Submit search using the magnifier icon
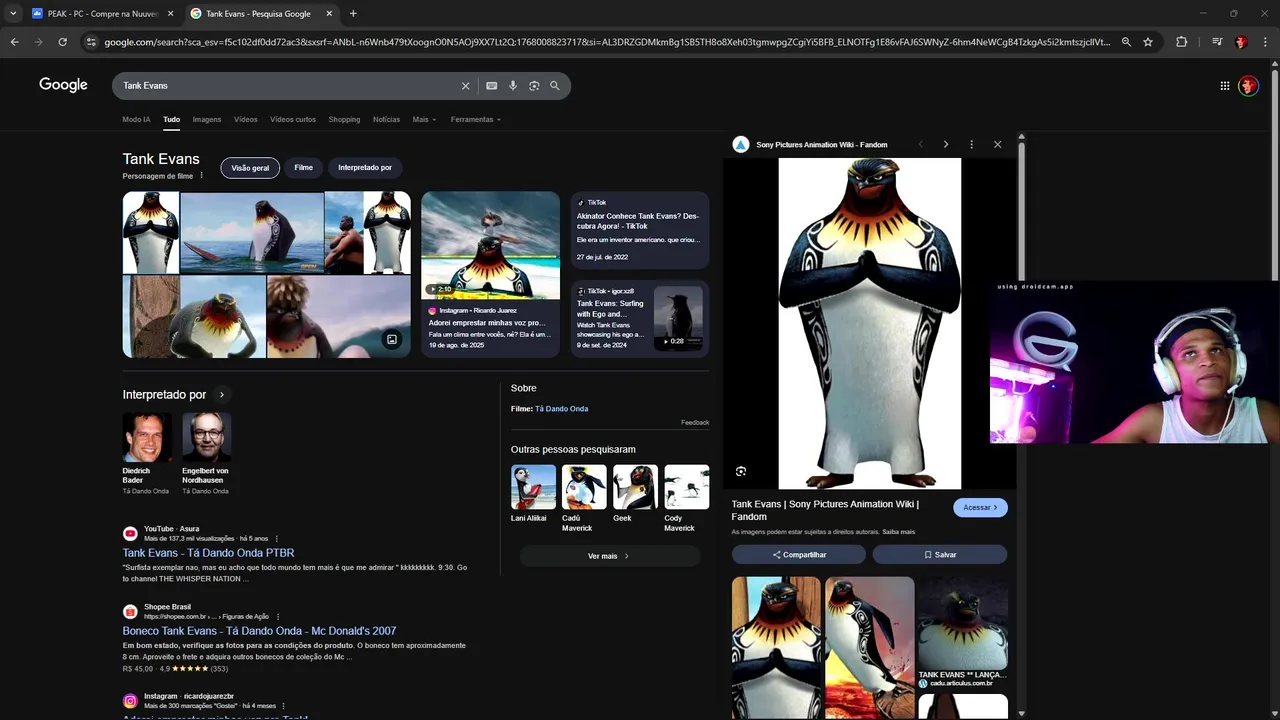Viewport: 1280px width, 720px height. coord(555,86)
